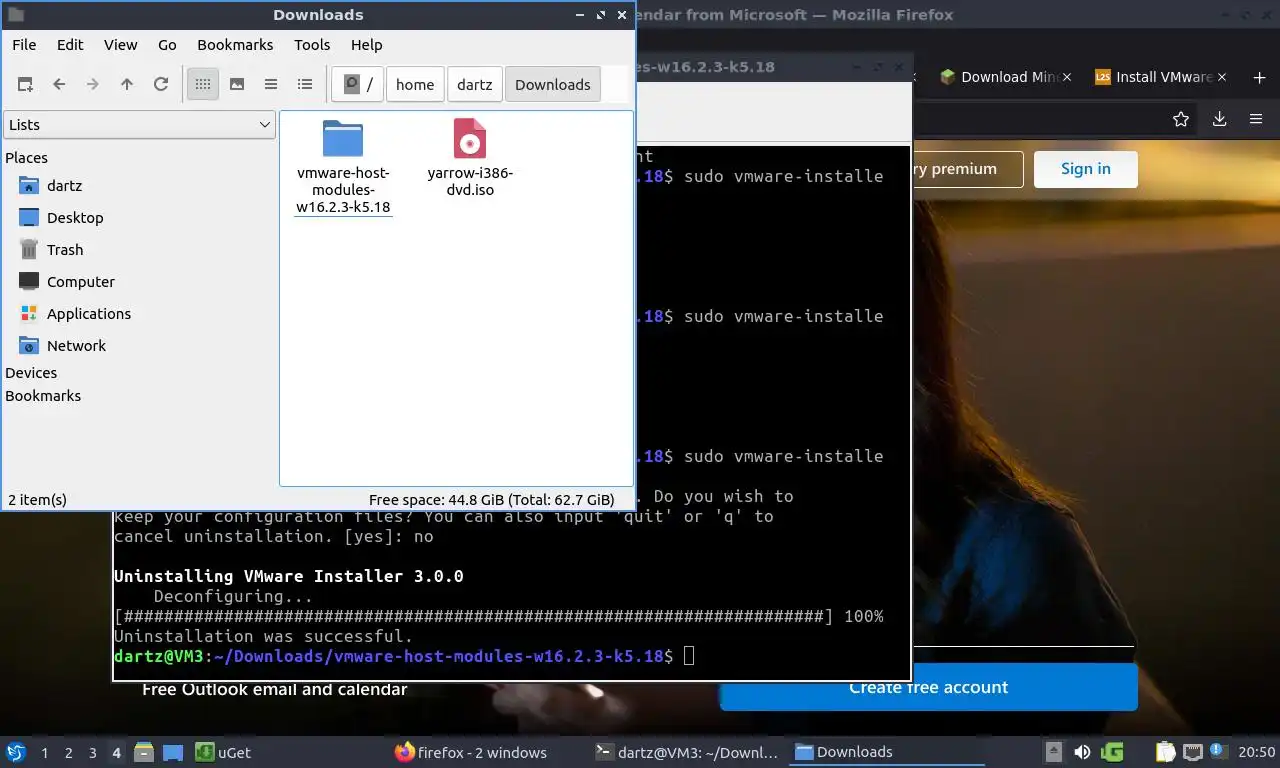Click the Devices section header

(31, 373)
